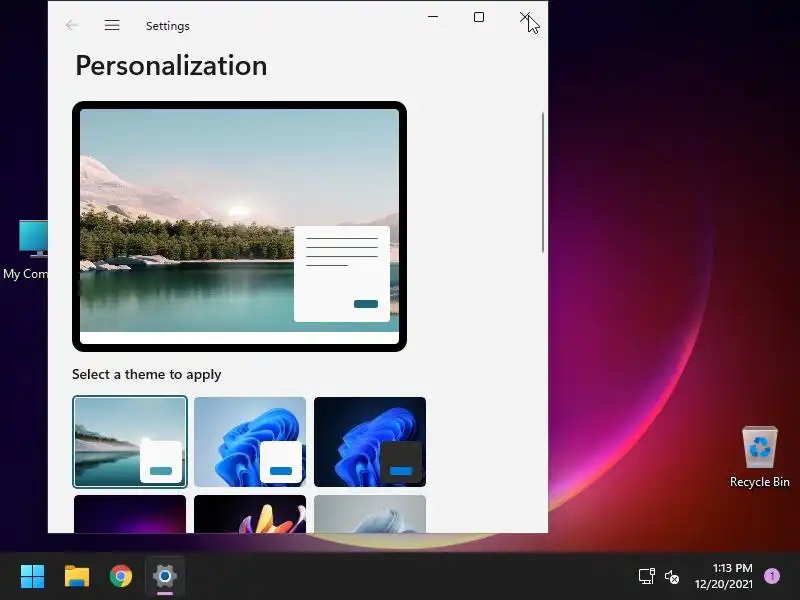Click the Settings window vertical scrollbar
Screen dimensions: 800x600
click(x=543, y=182)
